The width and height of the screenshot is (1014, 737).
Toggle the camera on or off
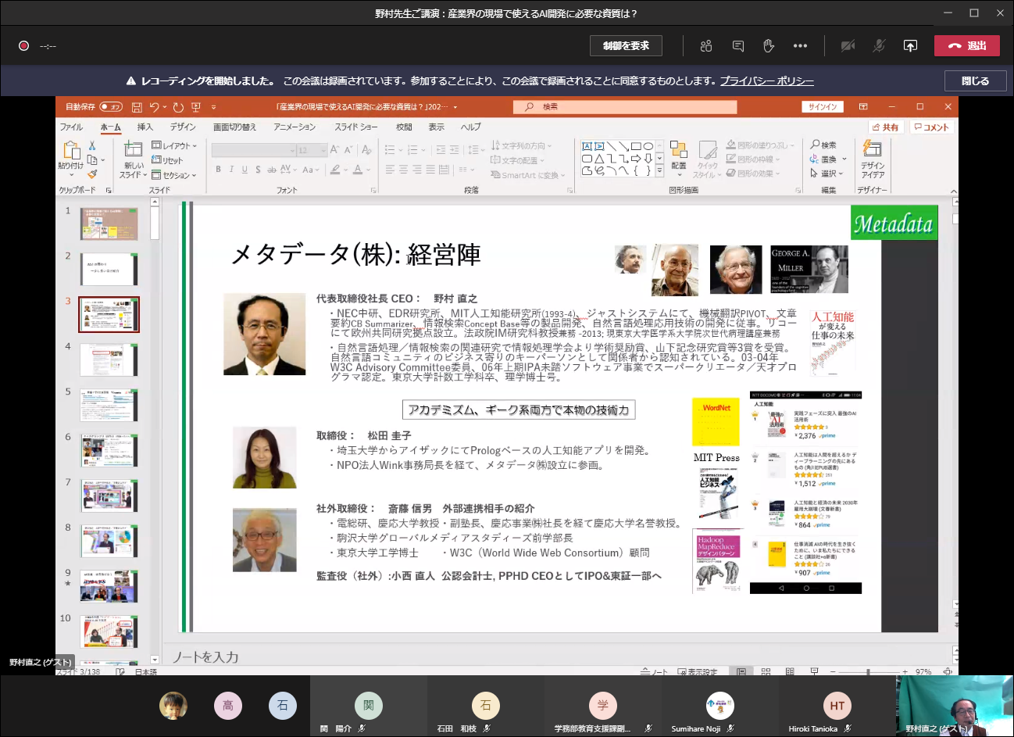(848, 46)
